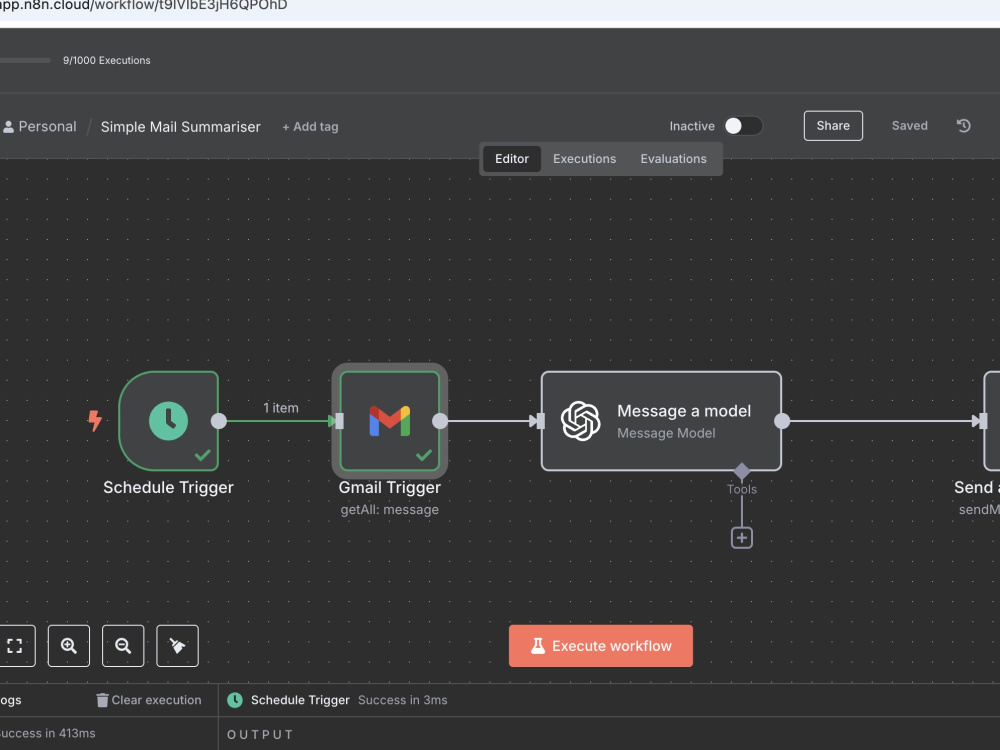Open the partially visible Send node
1000x750 pixels.
[x=992, y=420]
